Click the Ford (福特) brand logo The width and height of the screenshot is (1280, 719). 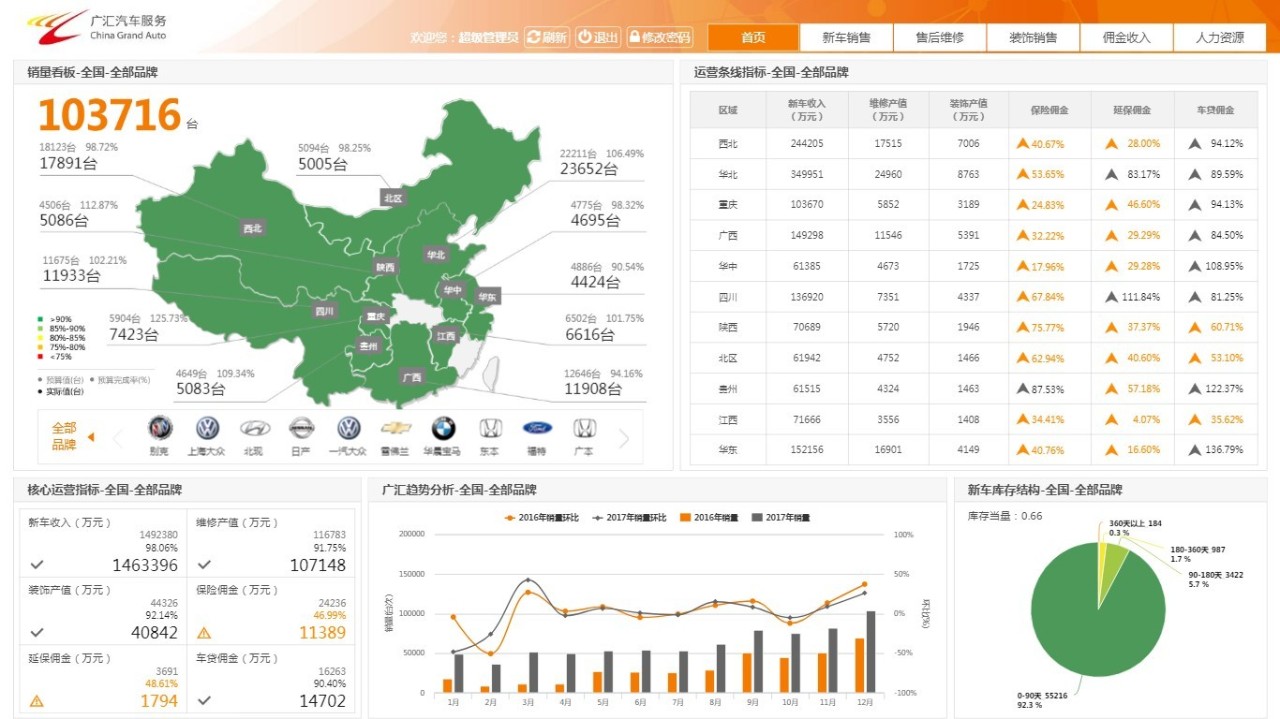point(537,429)
